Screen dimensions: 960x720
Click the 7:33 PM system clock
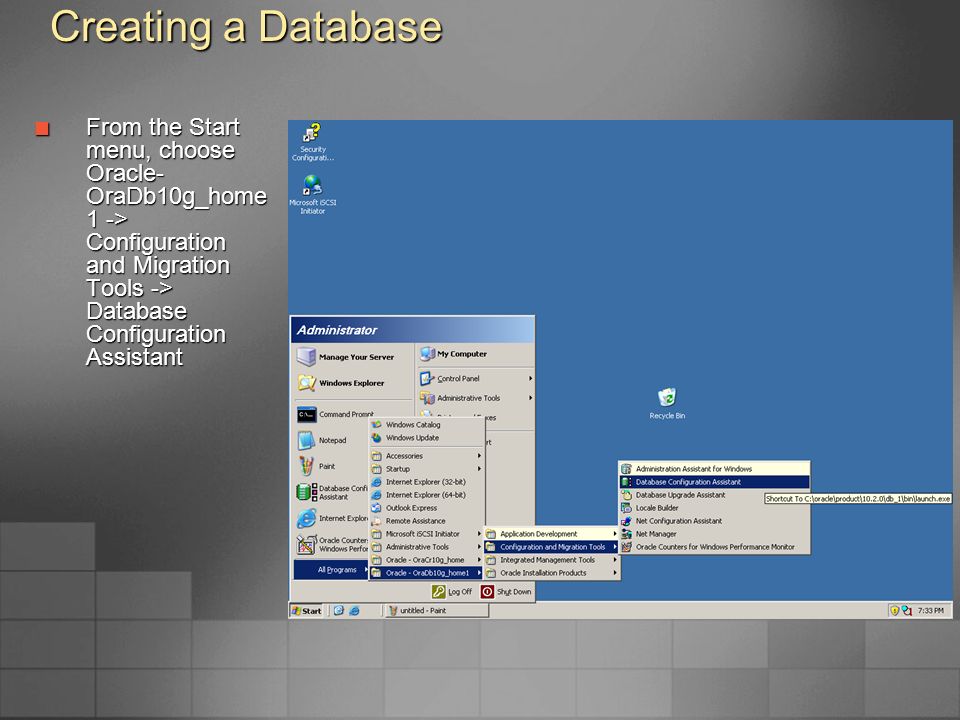pos(931,610)
